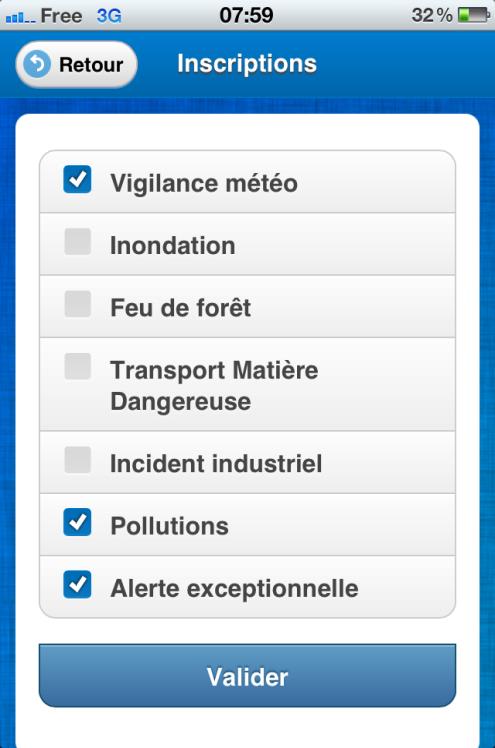The width and height of the screenshot is (495, 748).
Task: Tap the Pollutions row label
Action: pos(169,526)
